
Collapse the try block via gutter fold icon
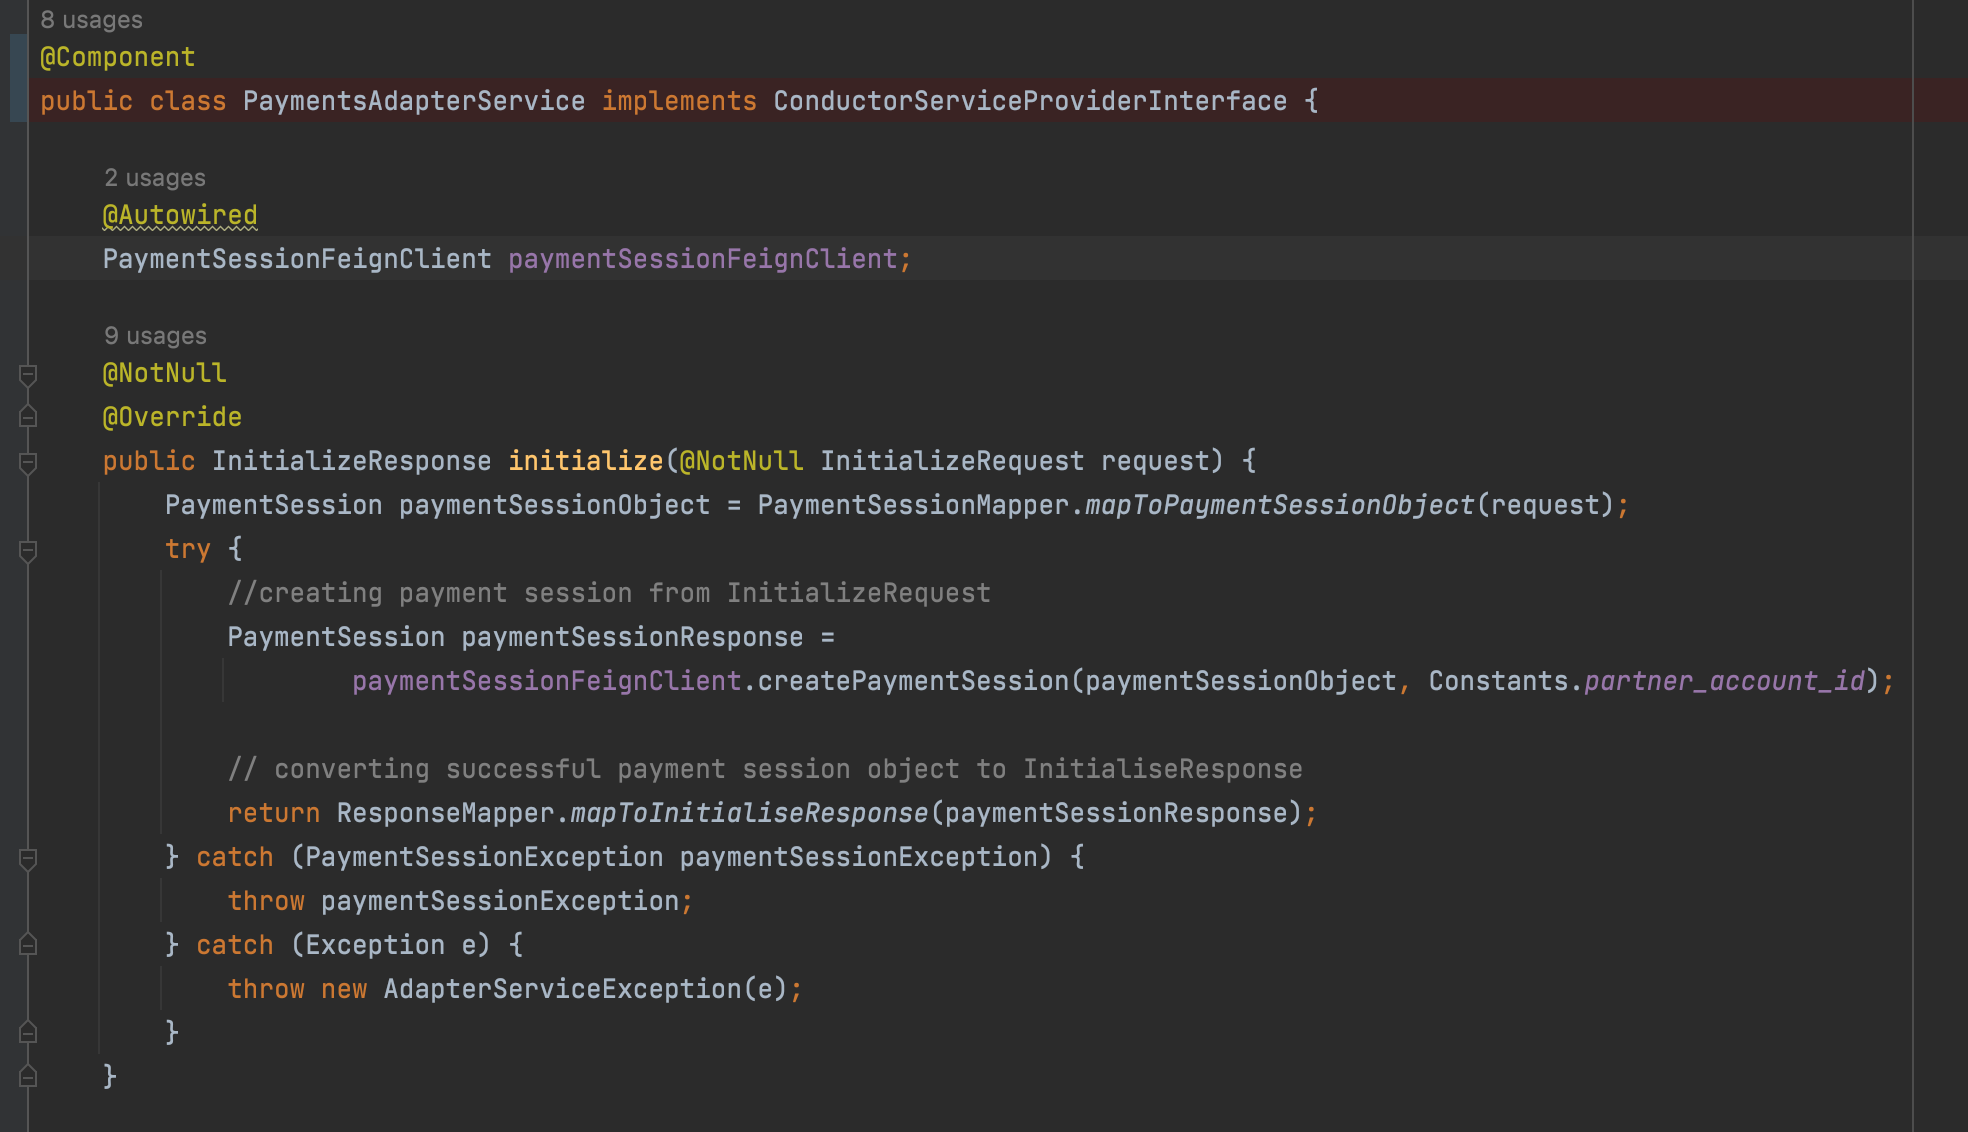(x=28, y=550)
